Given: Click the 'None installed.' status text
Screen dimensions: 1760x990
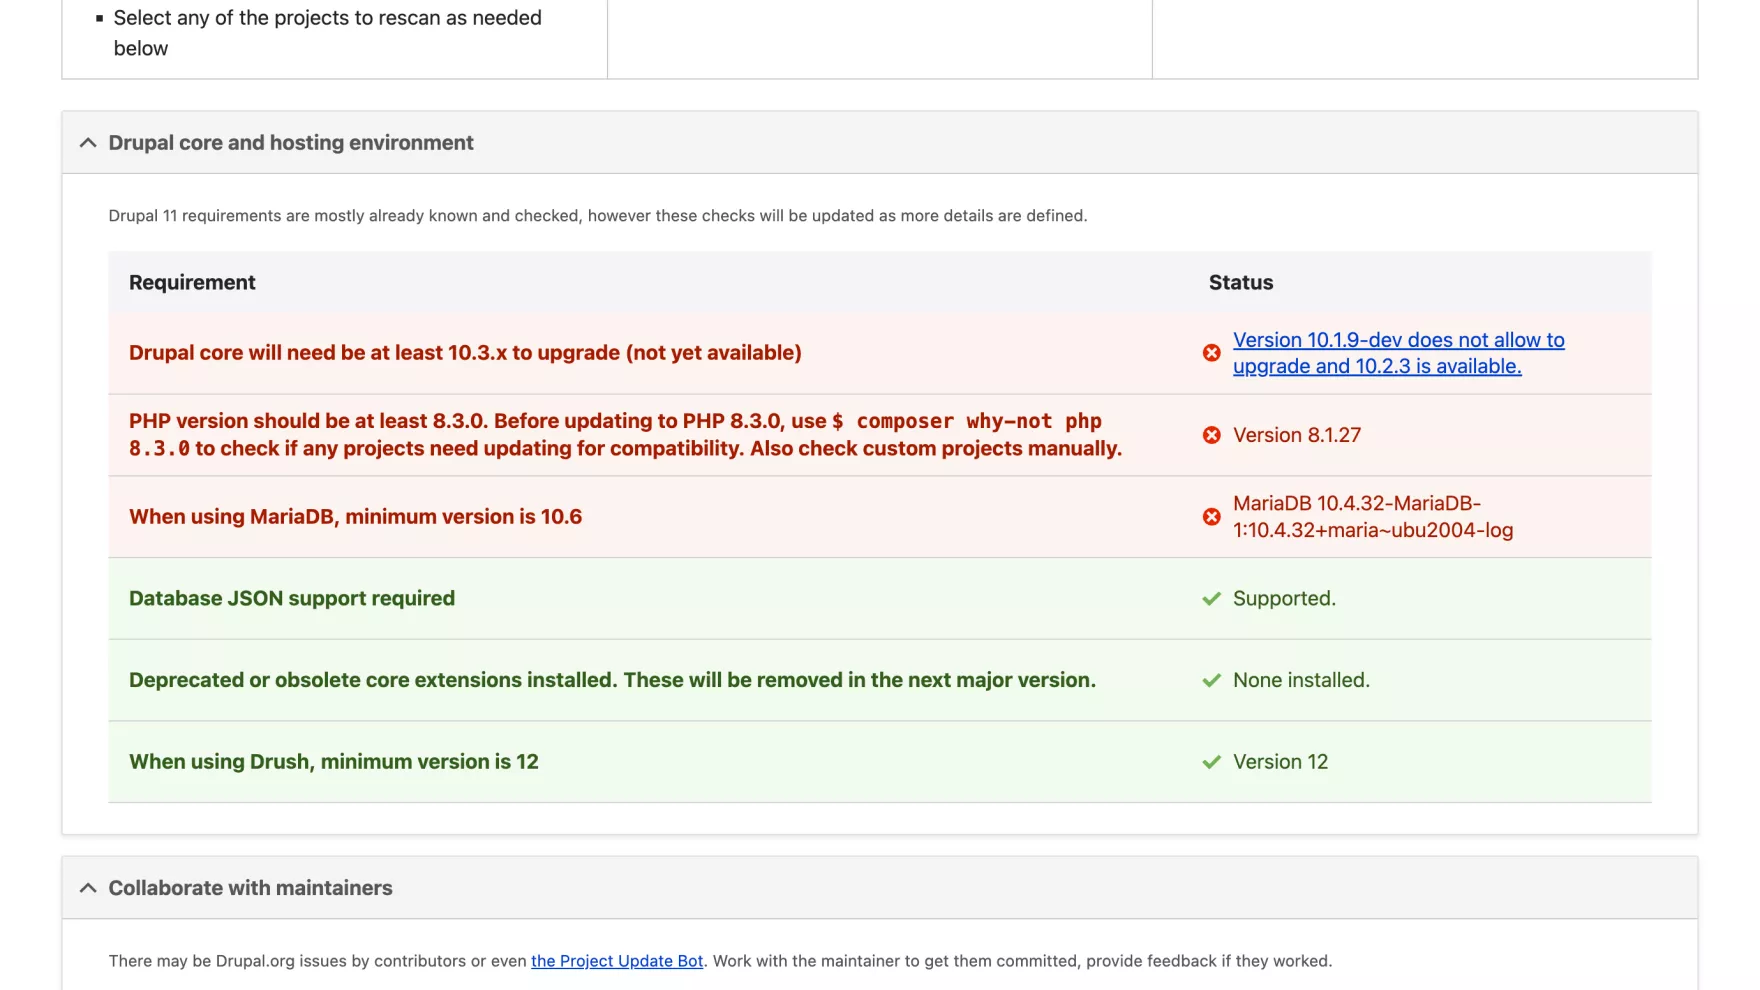Looking at the screenshot, I should (x=1301, y=681).
